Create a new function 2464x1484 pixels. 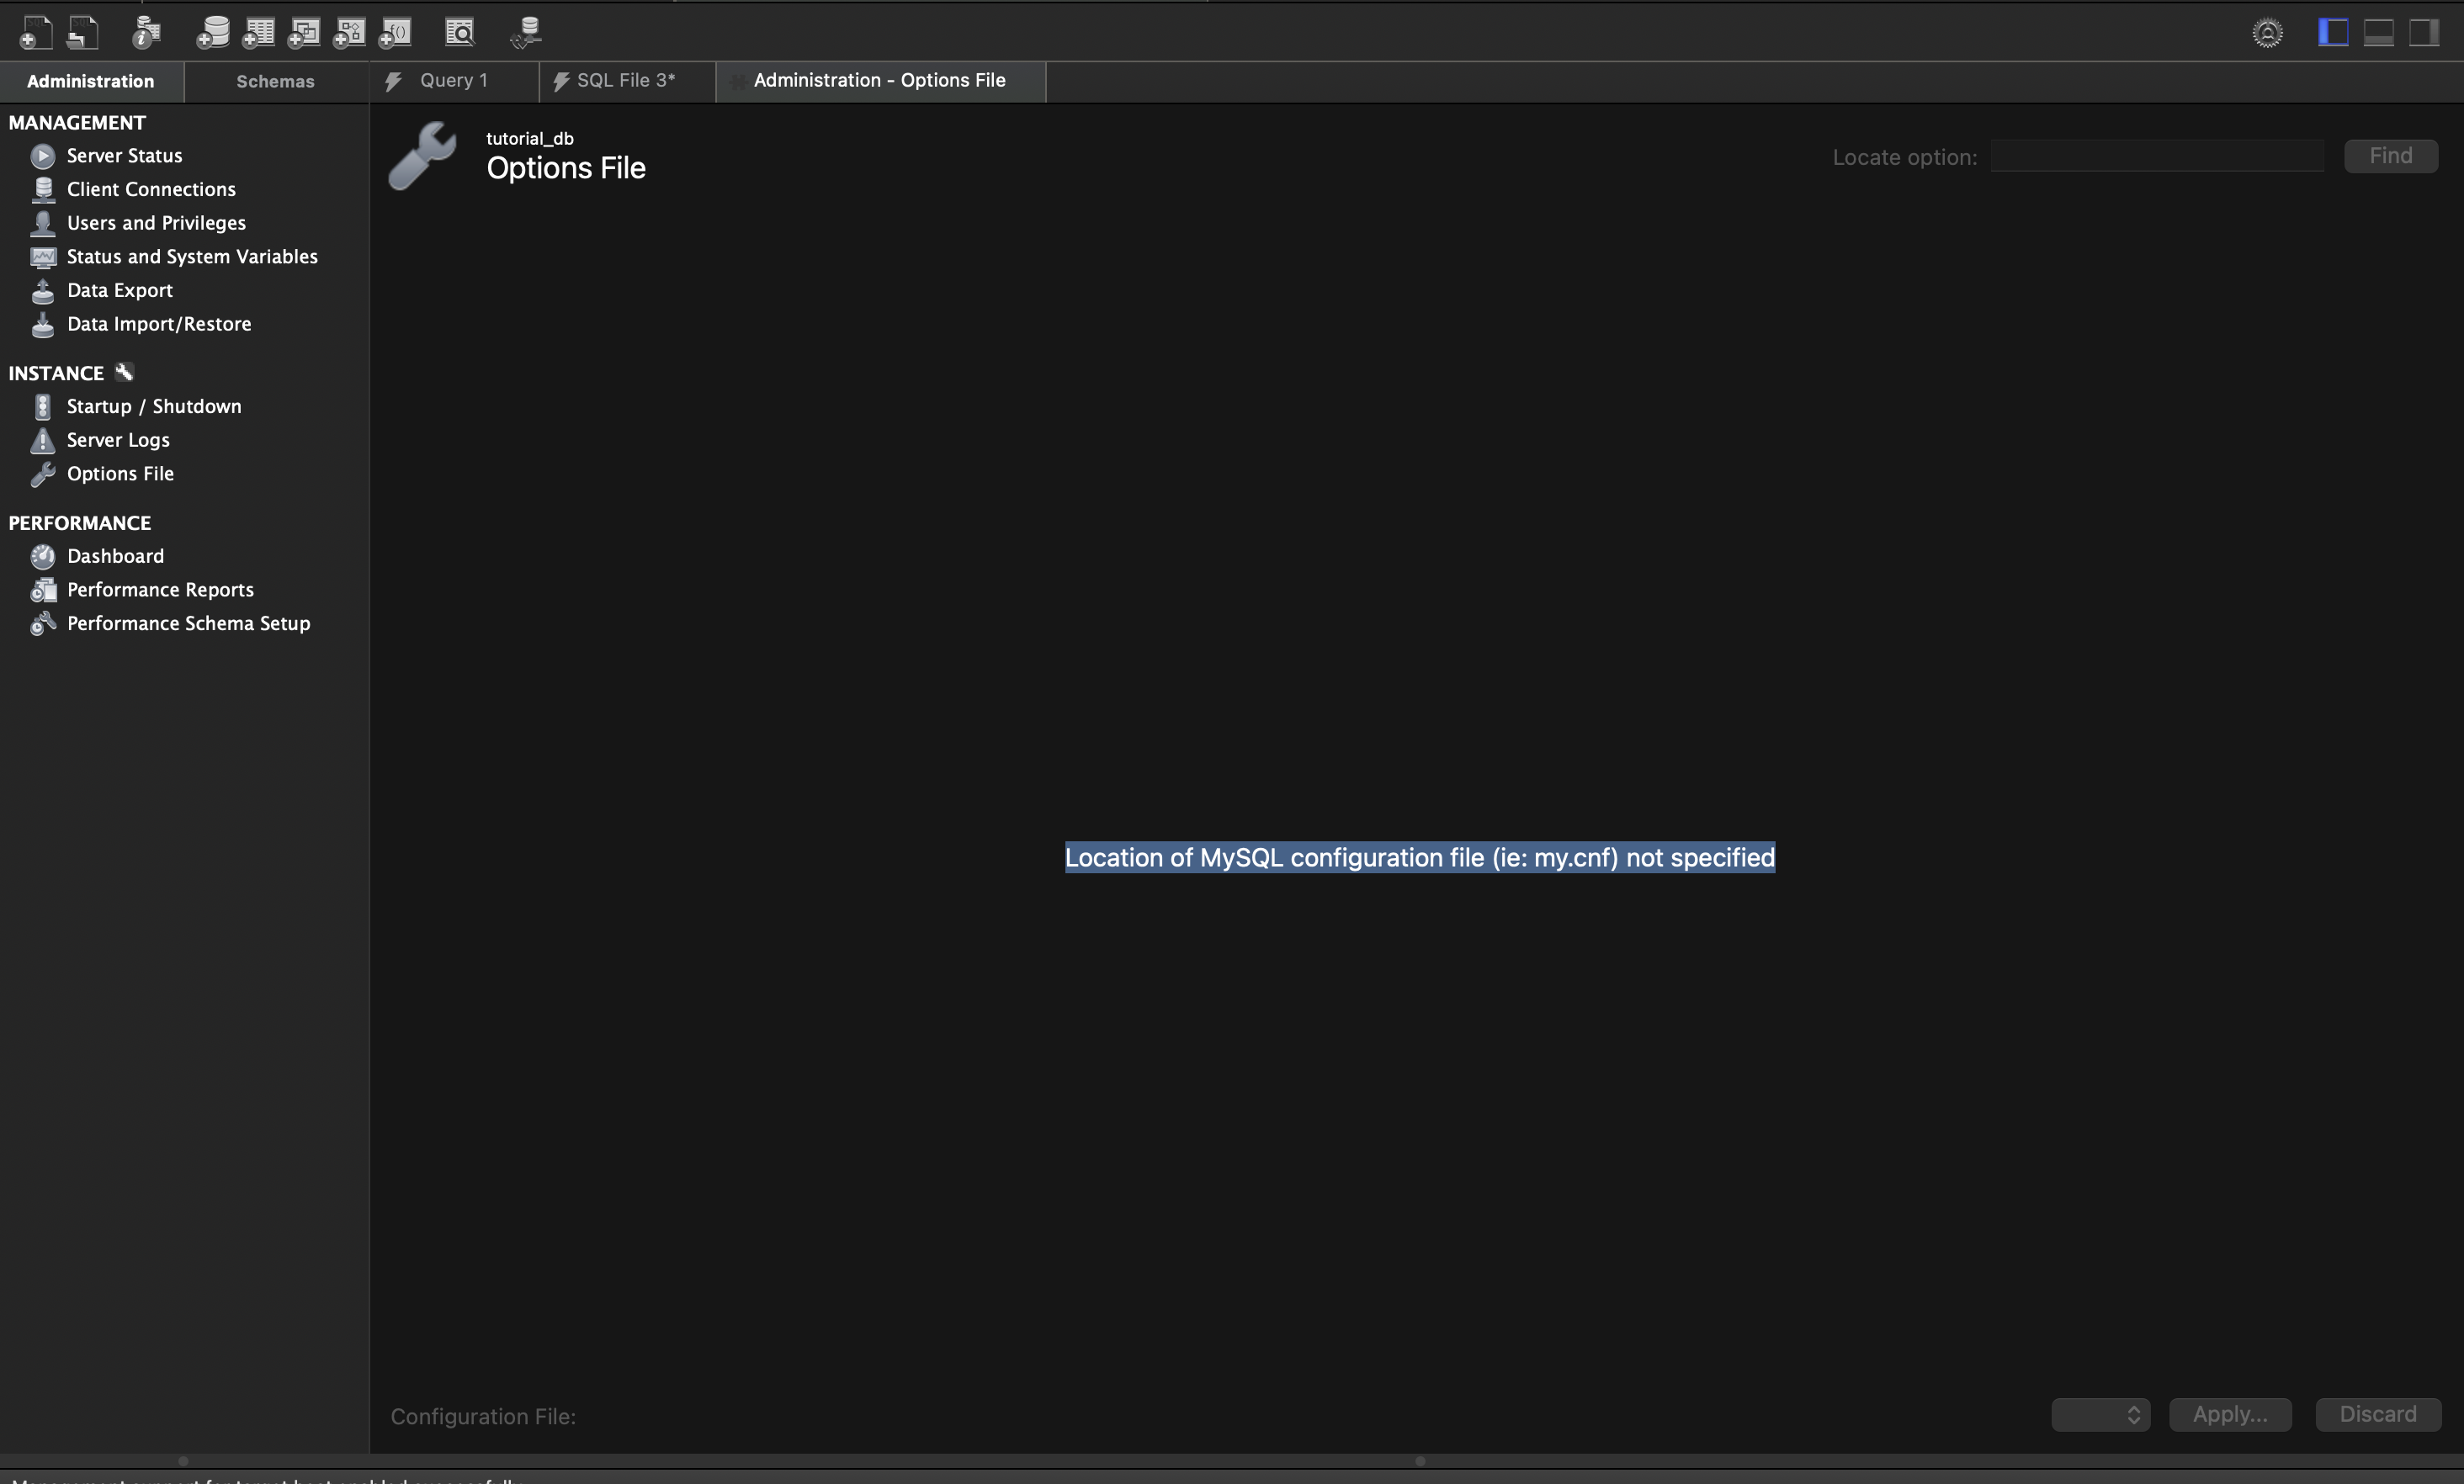395,32
